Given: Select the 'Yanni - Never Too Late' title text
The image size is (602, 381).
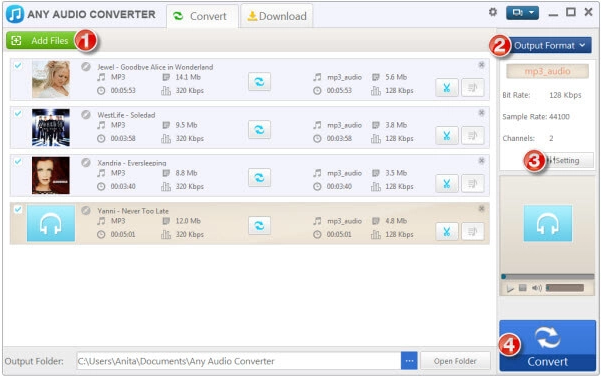Looking at the screenshot, I should pos(133,211).
